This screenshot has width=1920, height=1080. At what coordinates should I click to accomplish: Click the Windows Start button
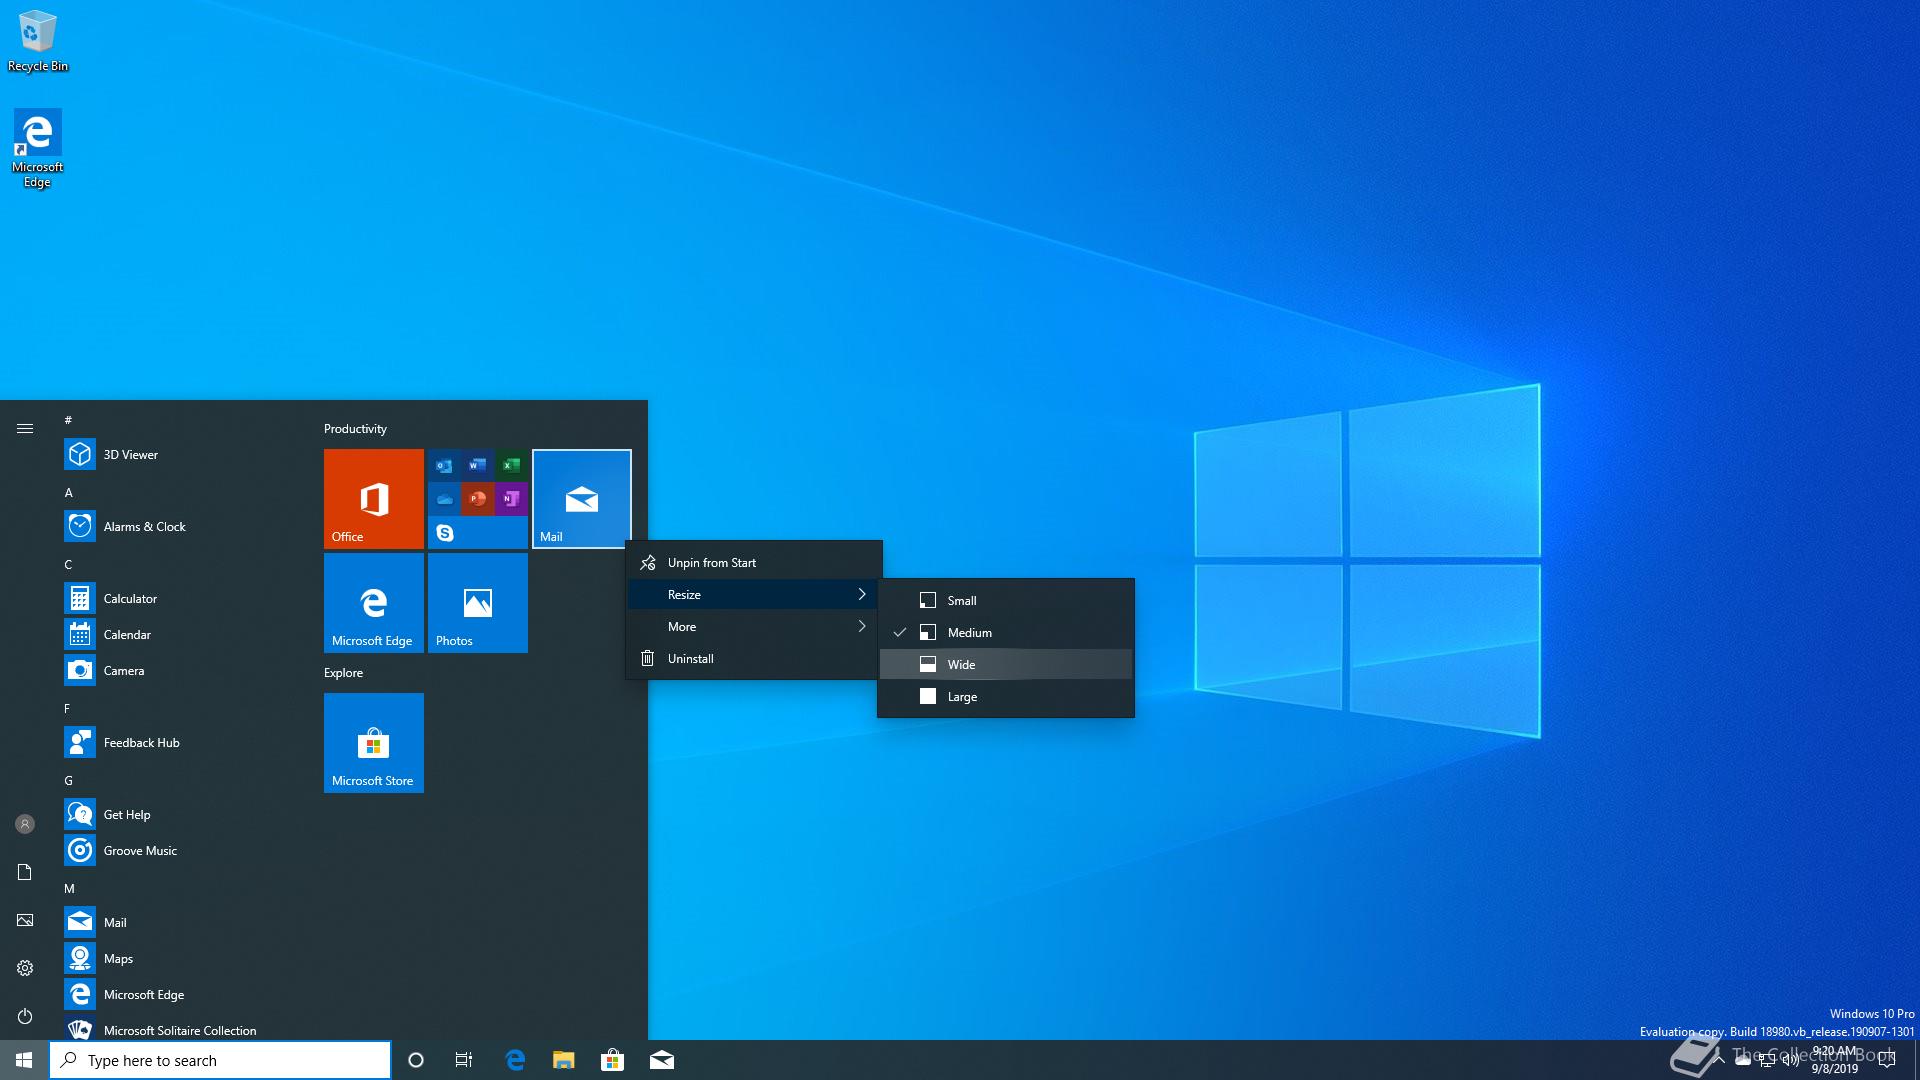(x=24, y=1060)
